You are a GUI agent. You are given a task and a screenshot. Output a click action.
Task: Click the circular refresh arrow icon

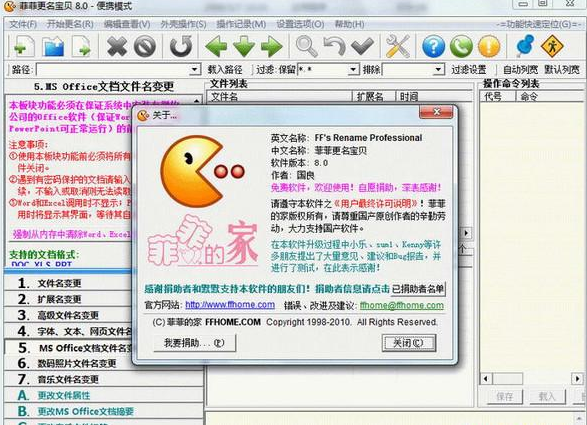click(181, 46)
